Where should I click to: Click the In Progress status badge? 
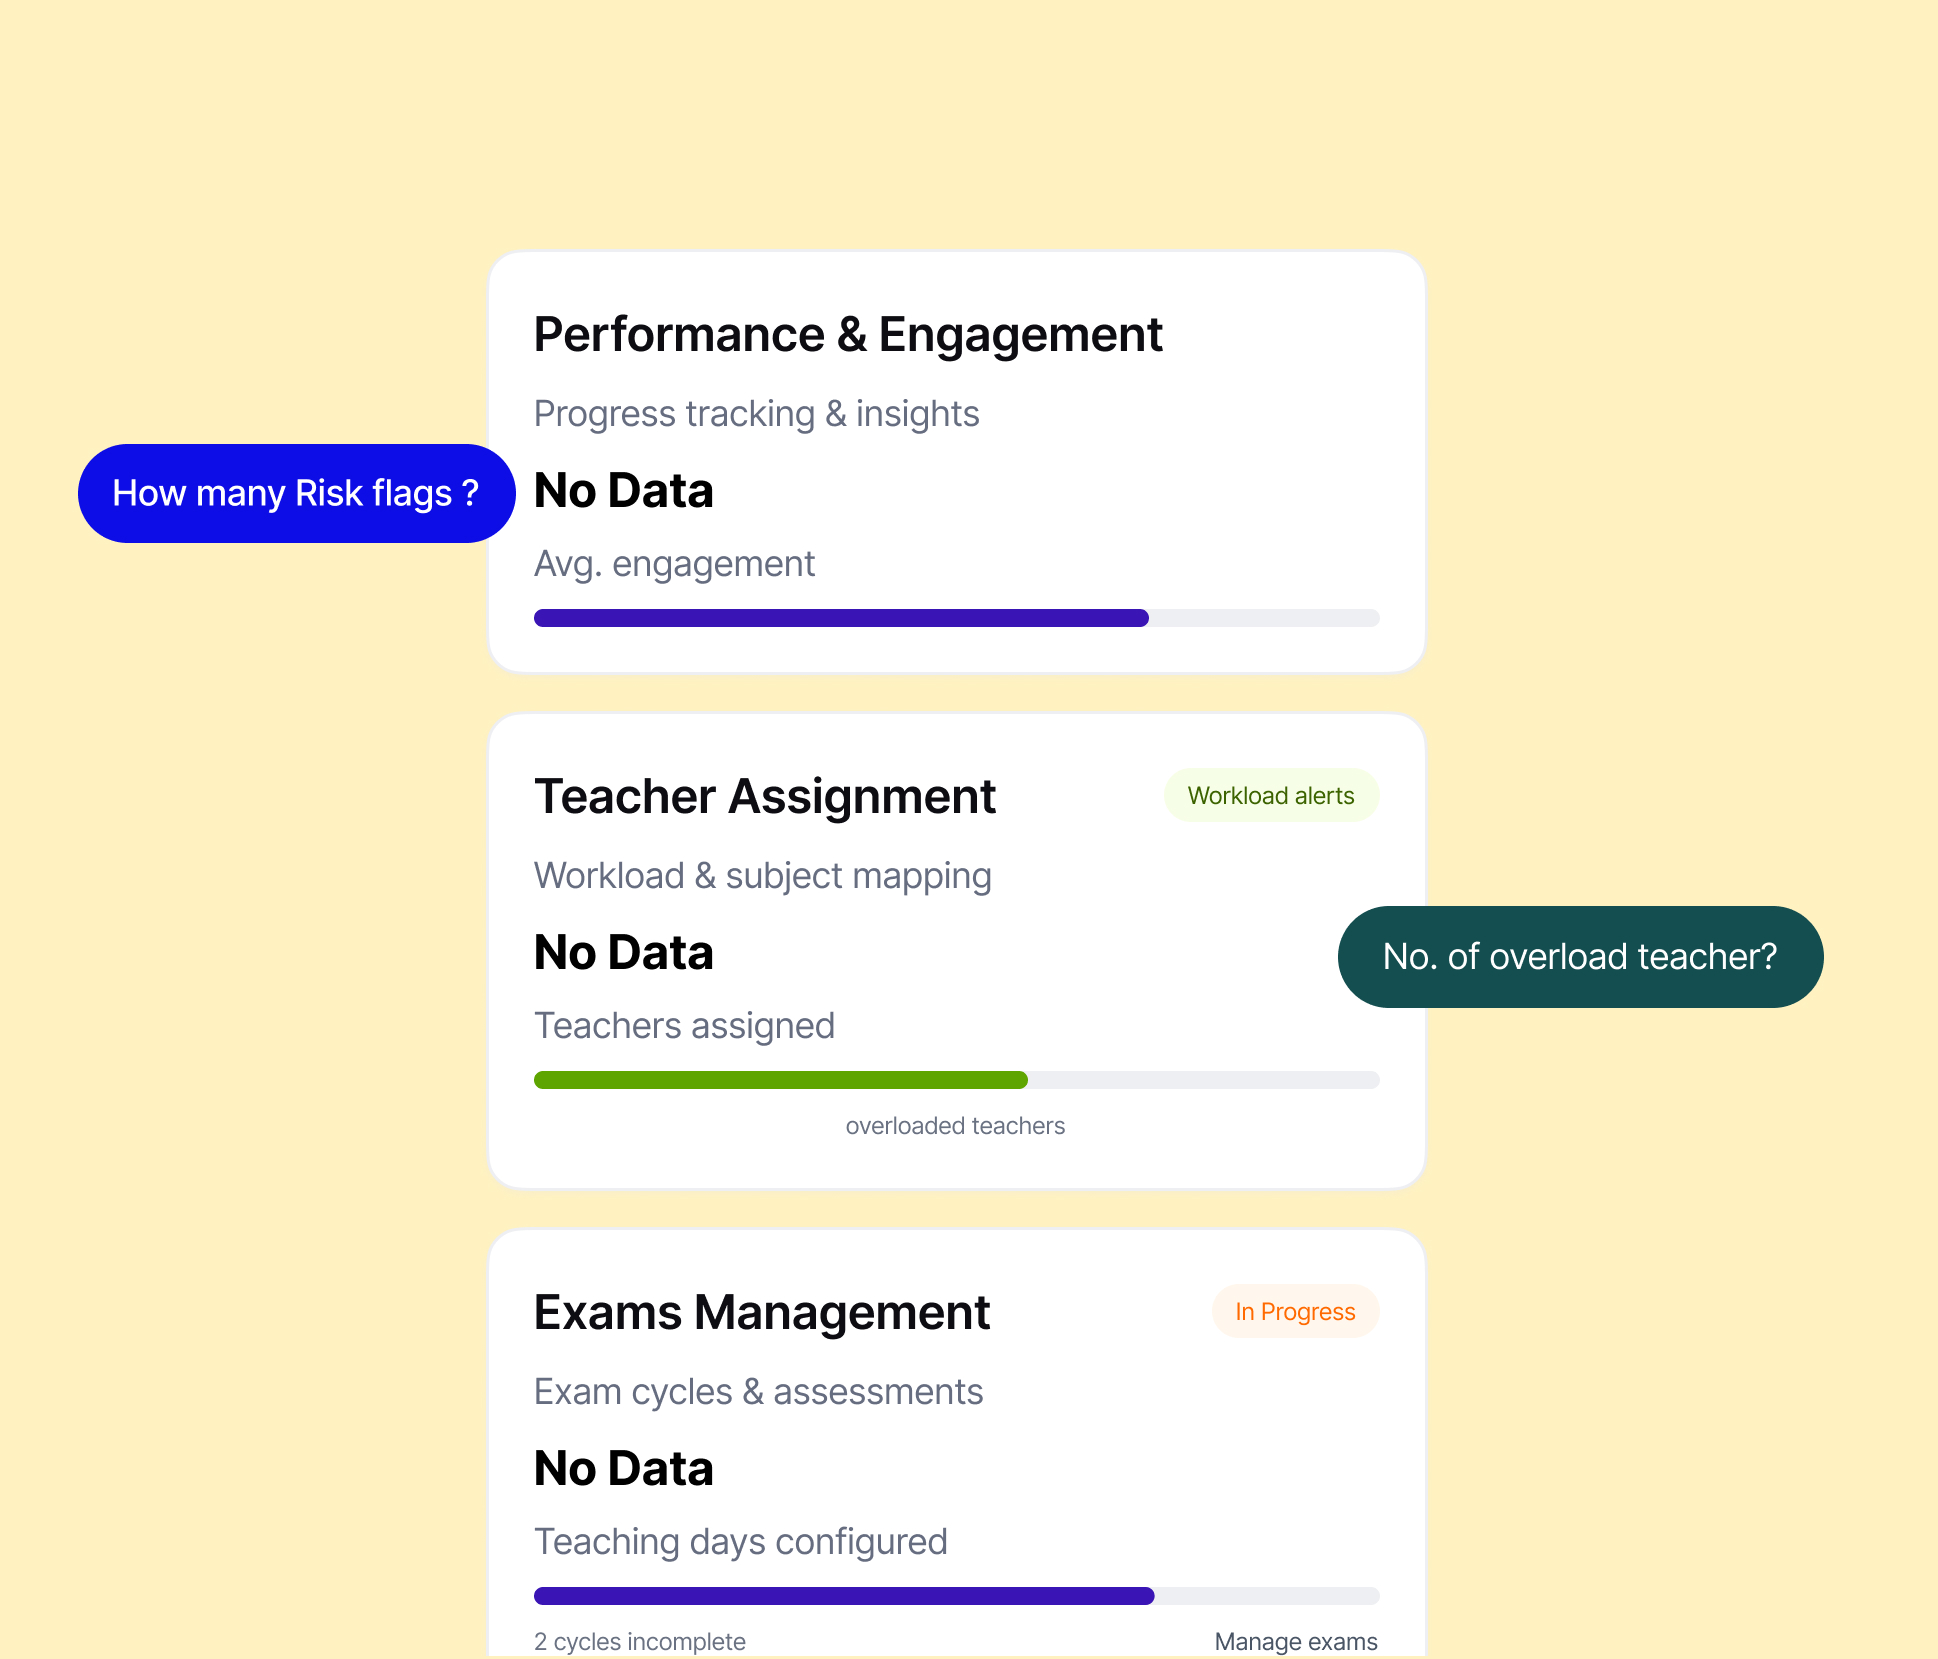tap(1295, 1312)
